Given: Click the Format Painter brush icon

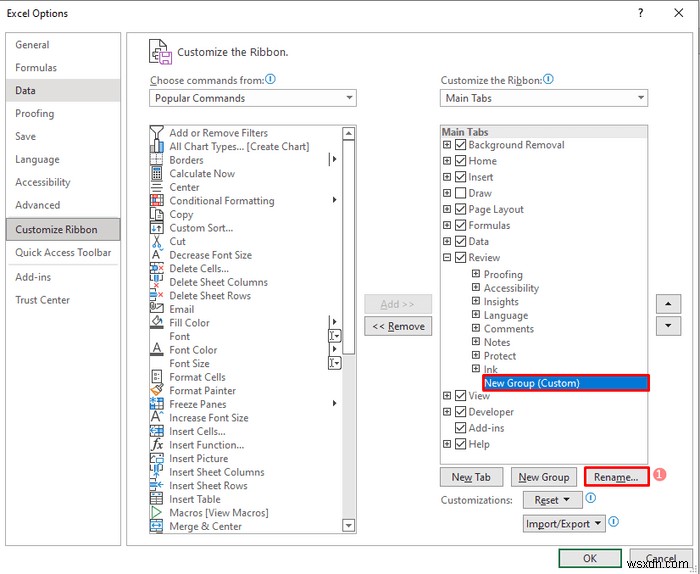Looking at the screenshot, I should pyautogui.click(x=156, y=390).
